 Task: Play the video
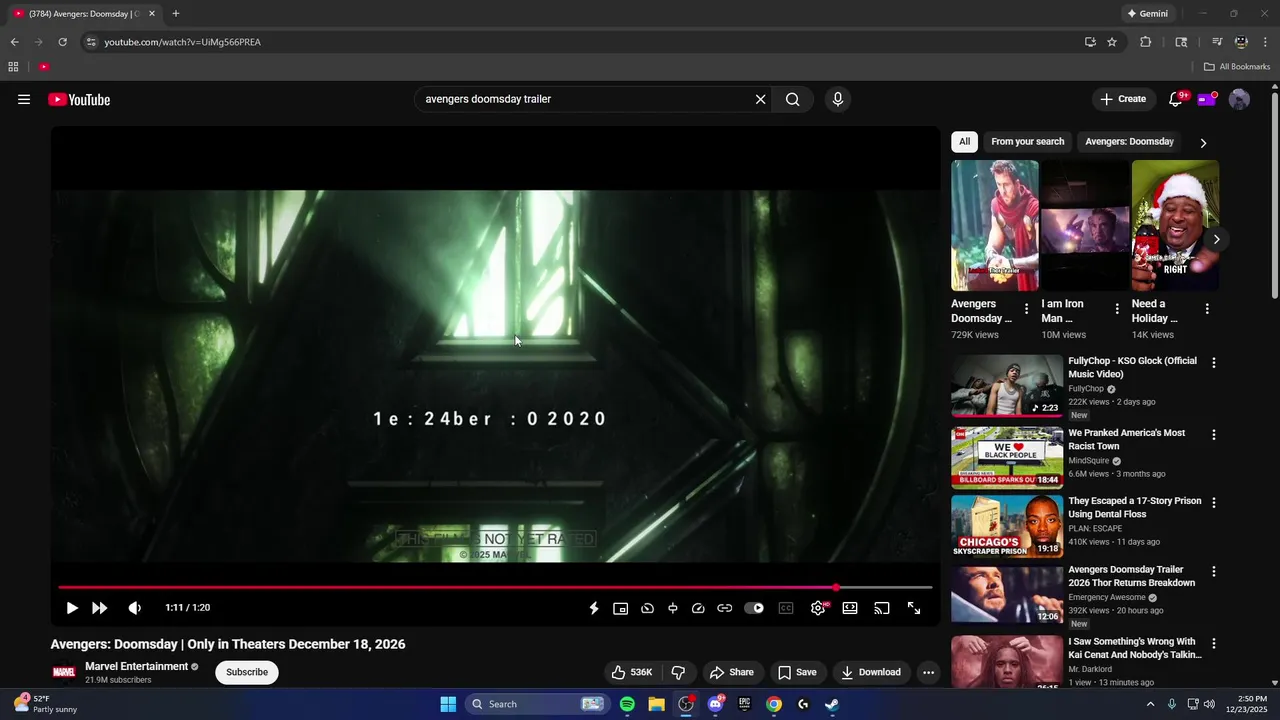[x=72, y=608]
